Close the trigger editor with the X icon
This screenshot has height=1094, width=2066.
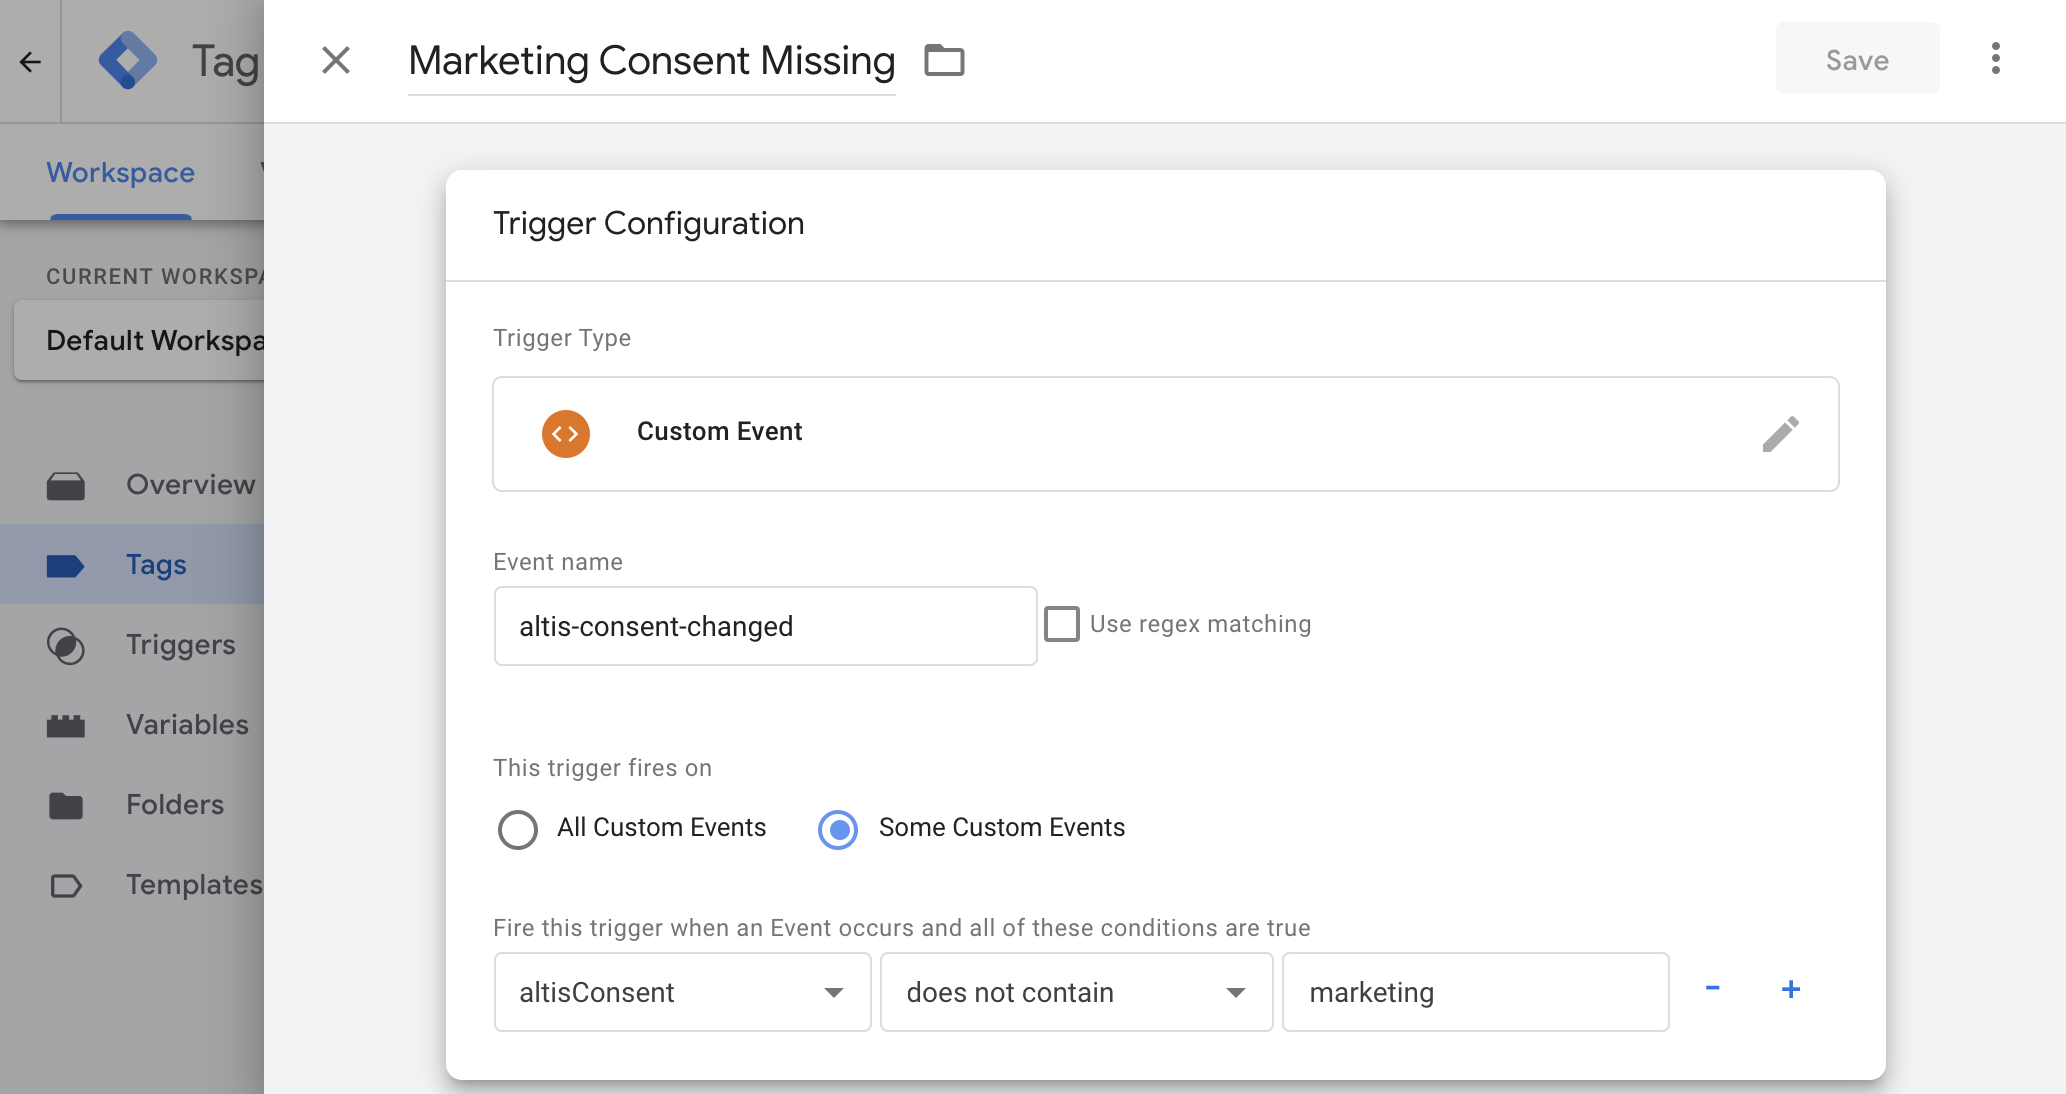(336, 60)
